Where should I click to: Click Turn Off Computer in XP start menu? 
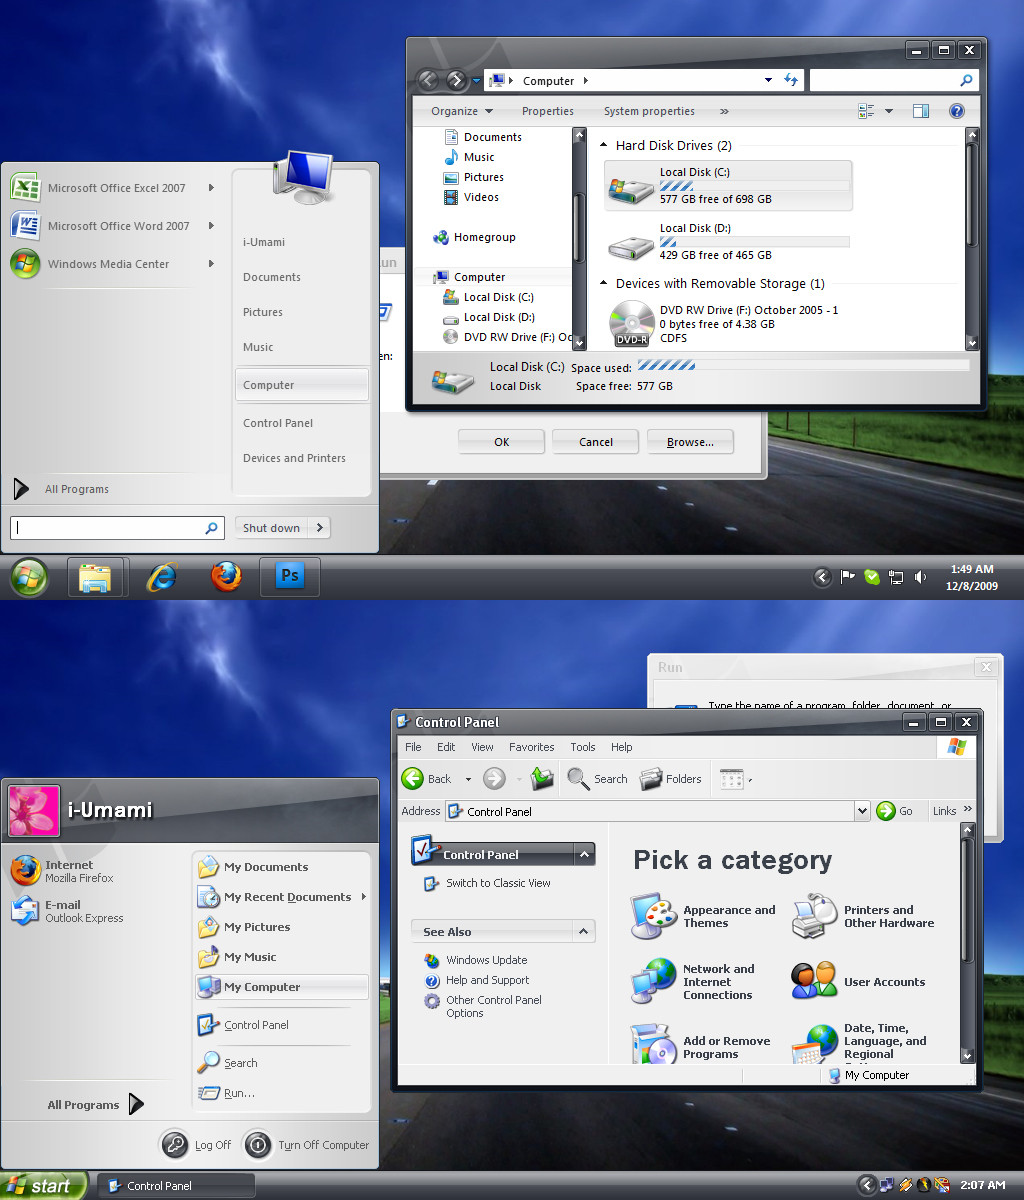(x=307, y=1145)
